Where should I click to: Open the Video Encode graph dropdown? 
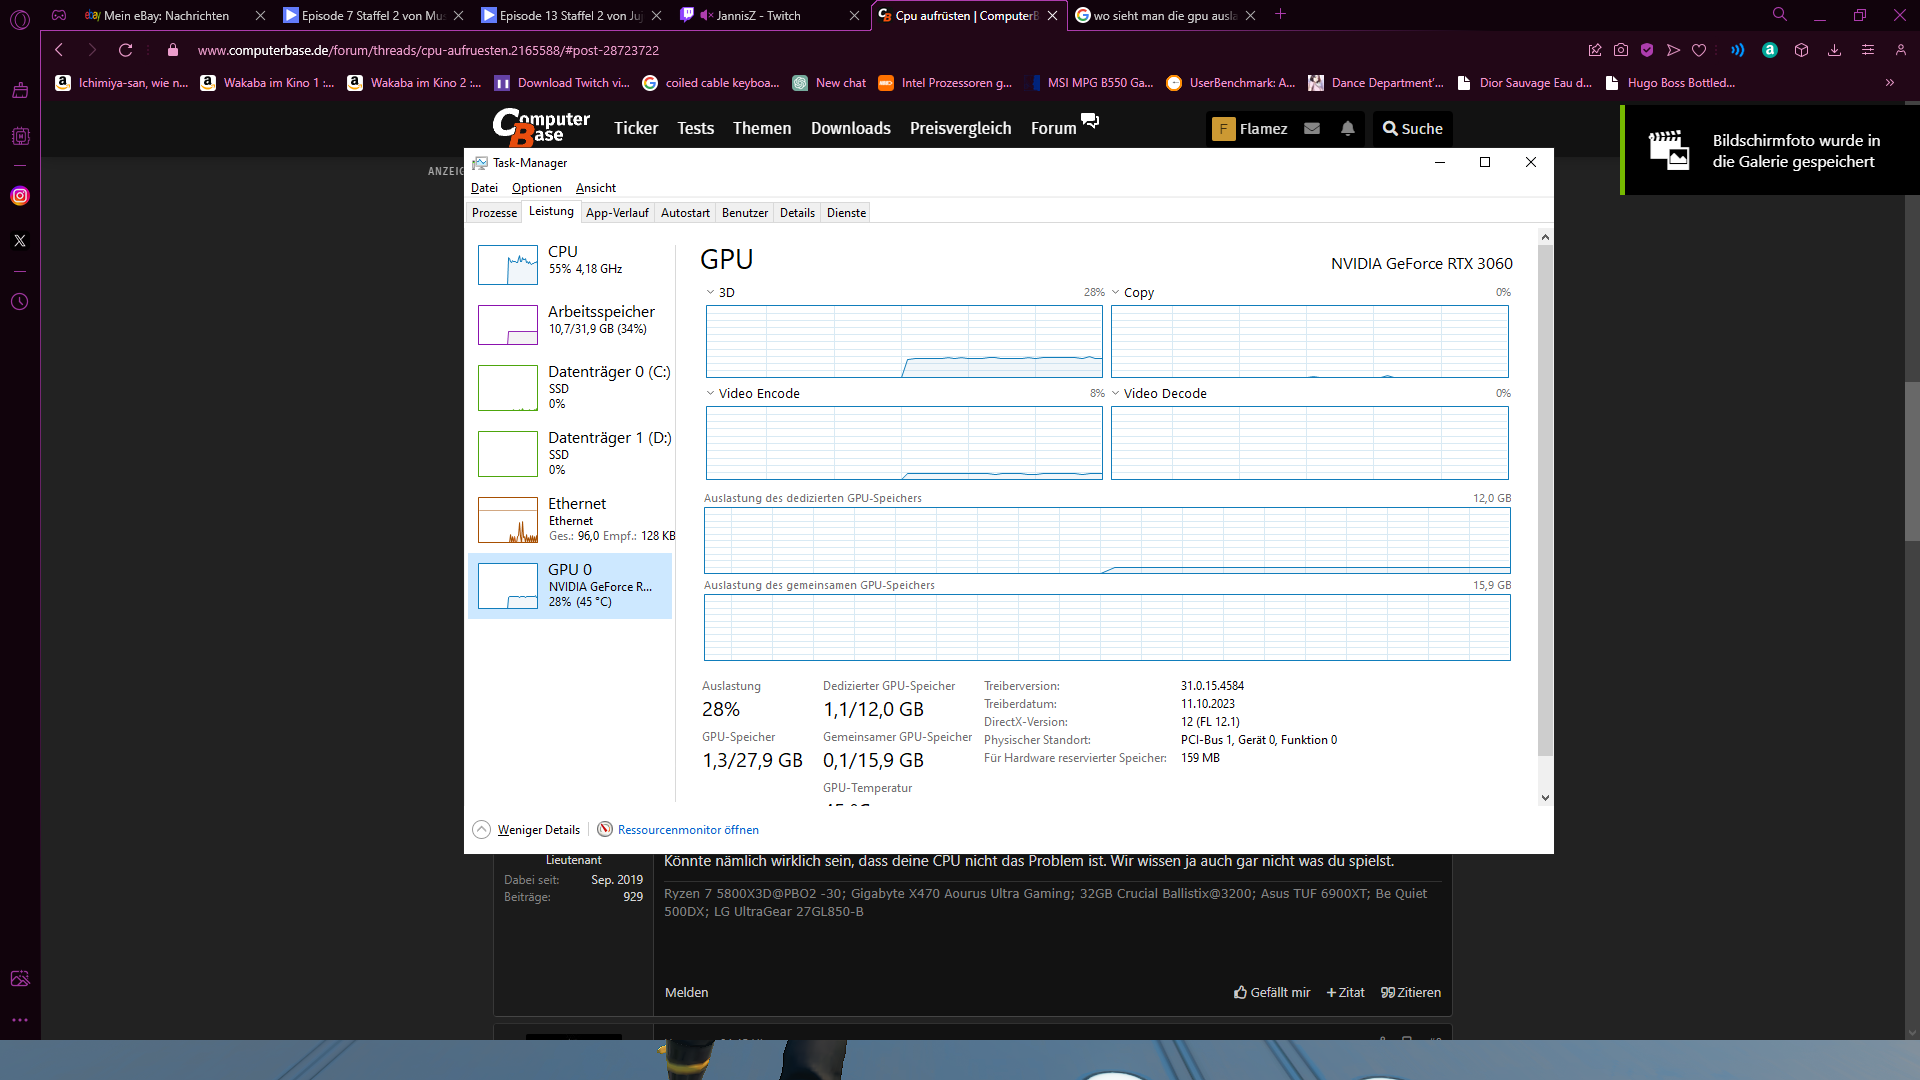(x=711, y=394)
